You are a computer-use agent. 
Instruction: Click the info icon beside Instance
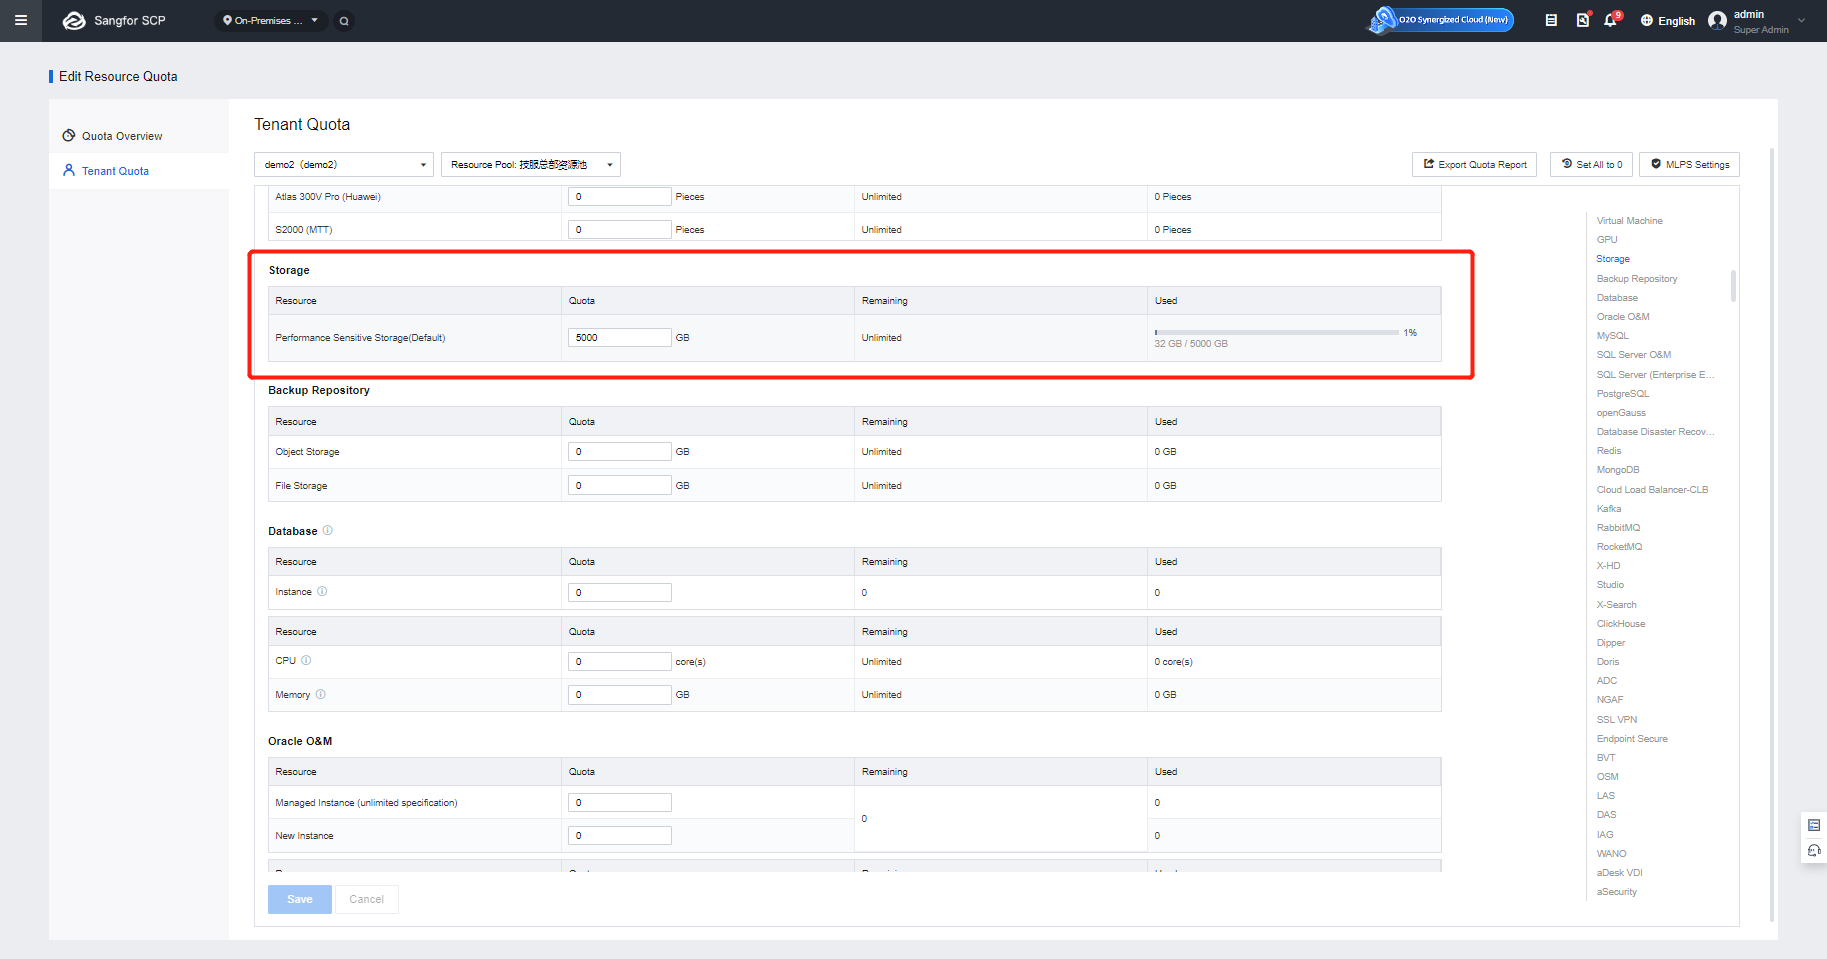pos(322,591)
